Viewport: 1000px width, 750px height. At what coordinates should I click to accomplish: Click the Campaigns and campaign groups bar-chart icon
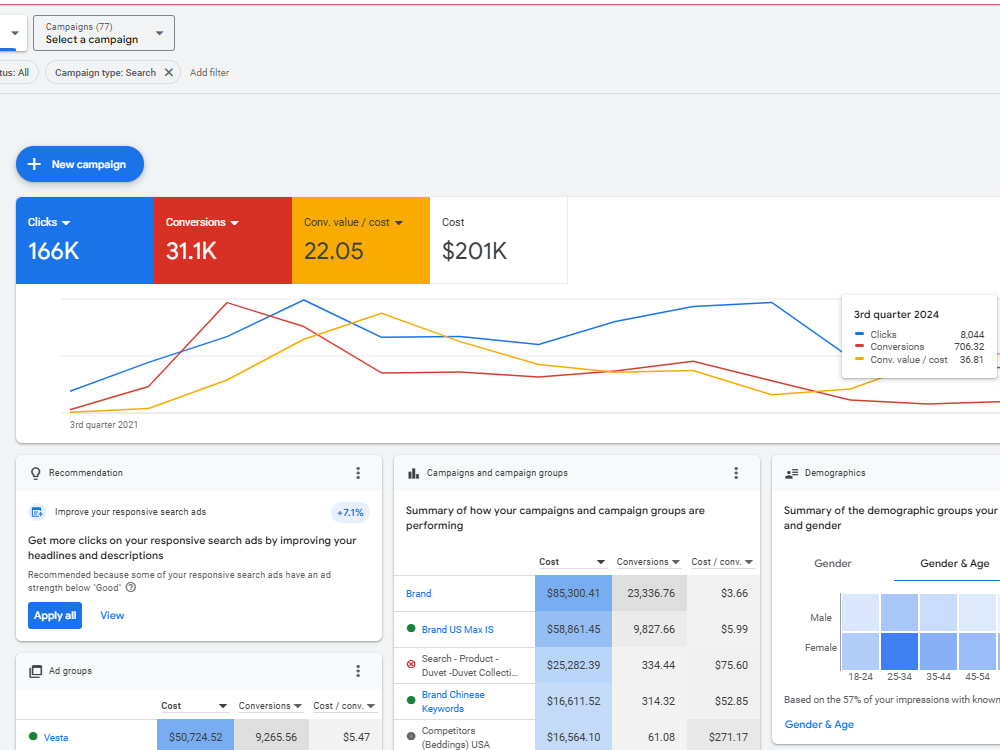pos(413,473)
